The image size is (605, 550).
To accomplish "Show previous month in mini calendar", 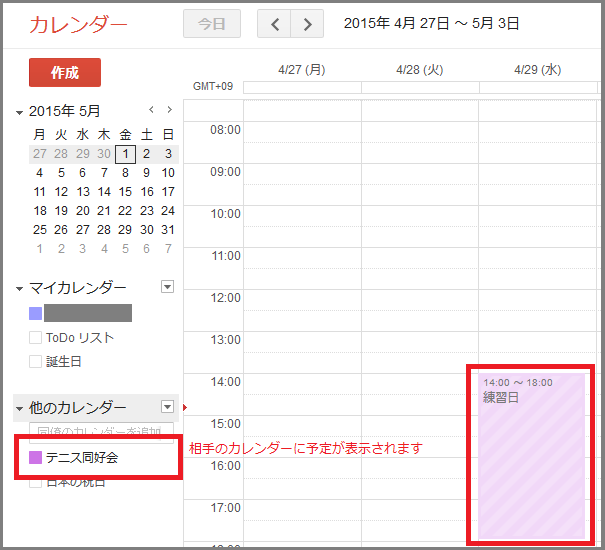I will [152, 110].
